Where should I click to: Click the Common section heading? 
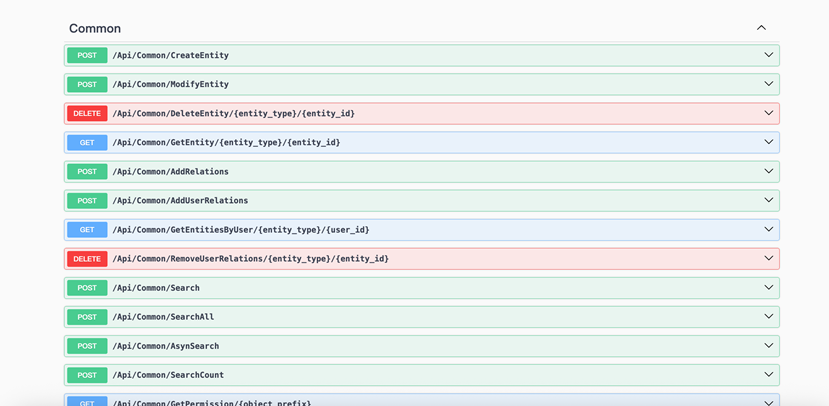pyautogui.click(x=95, y=29)
